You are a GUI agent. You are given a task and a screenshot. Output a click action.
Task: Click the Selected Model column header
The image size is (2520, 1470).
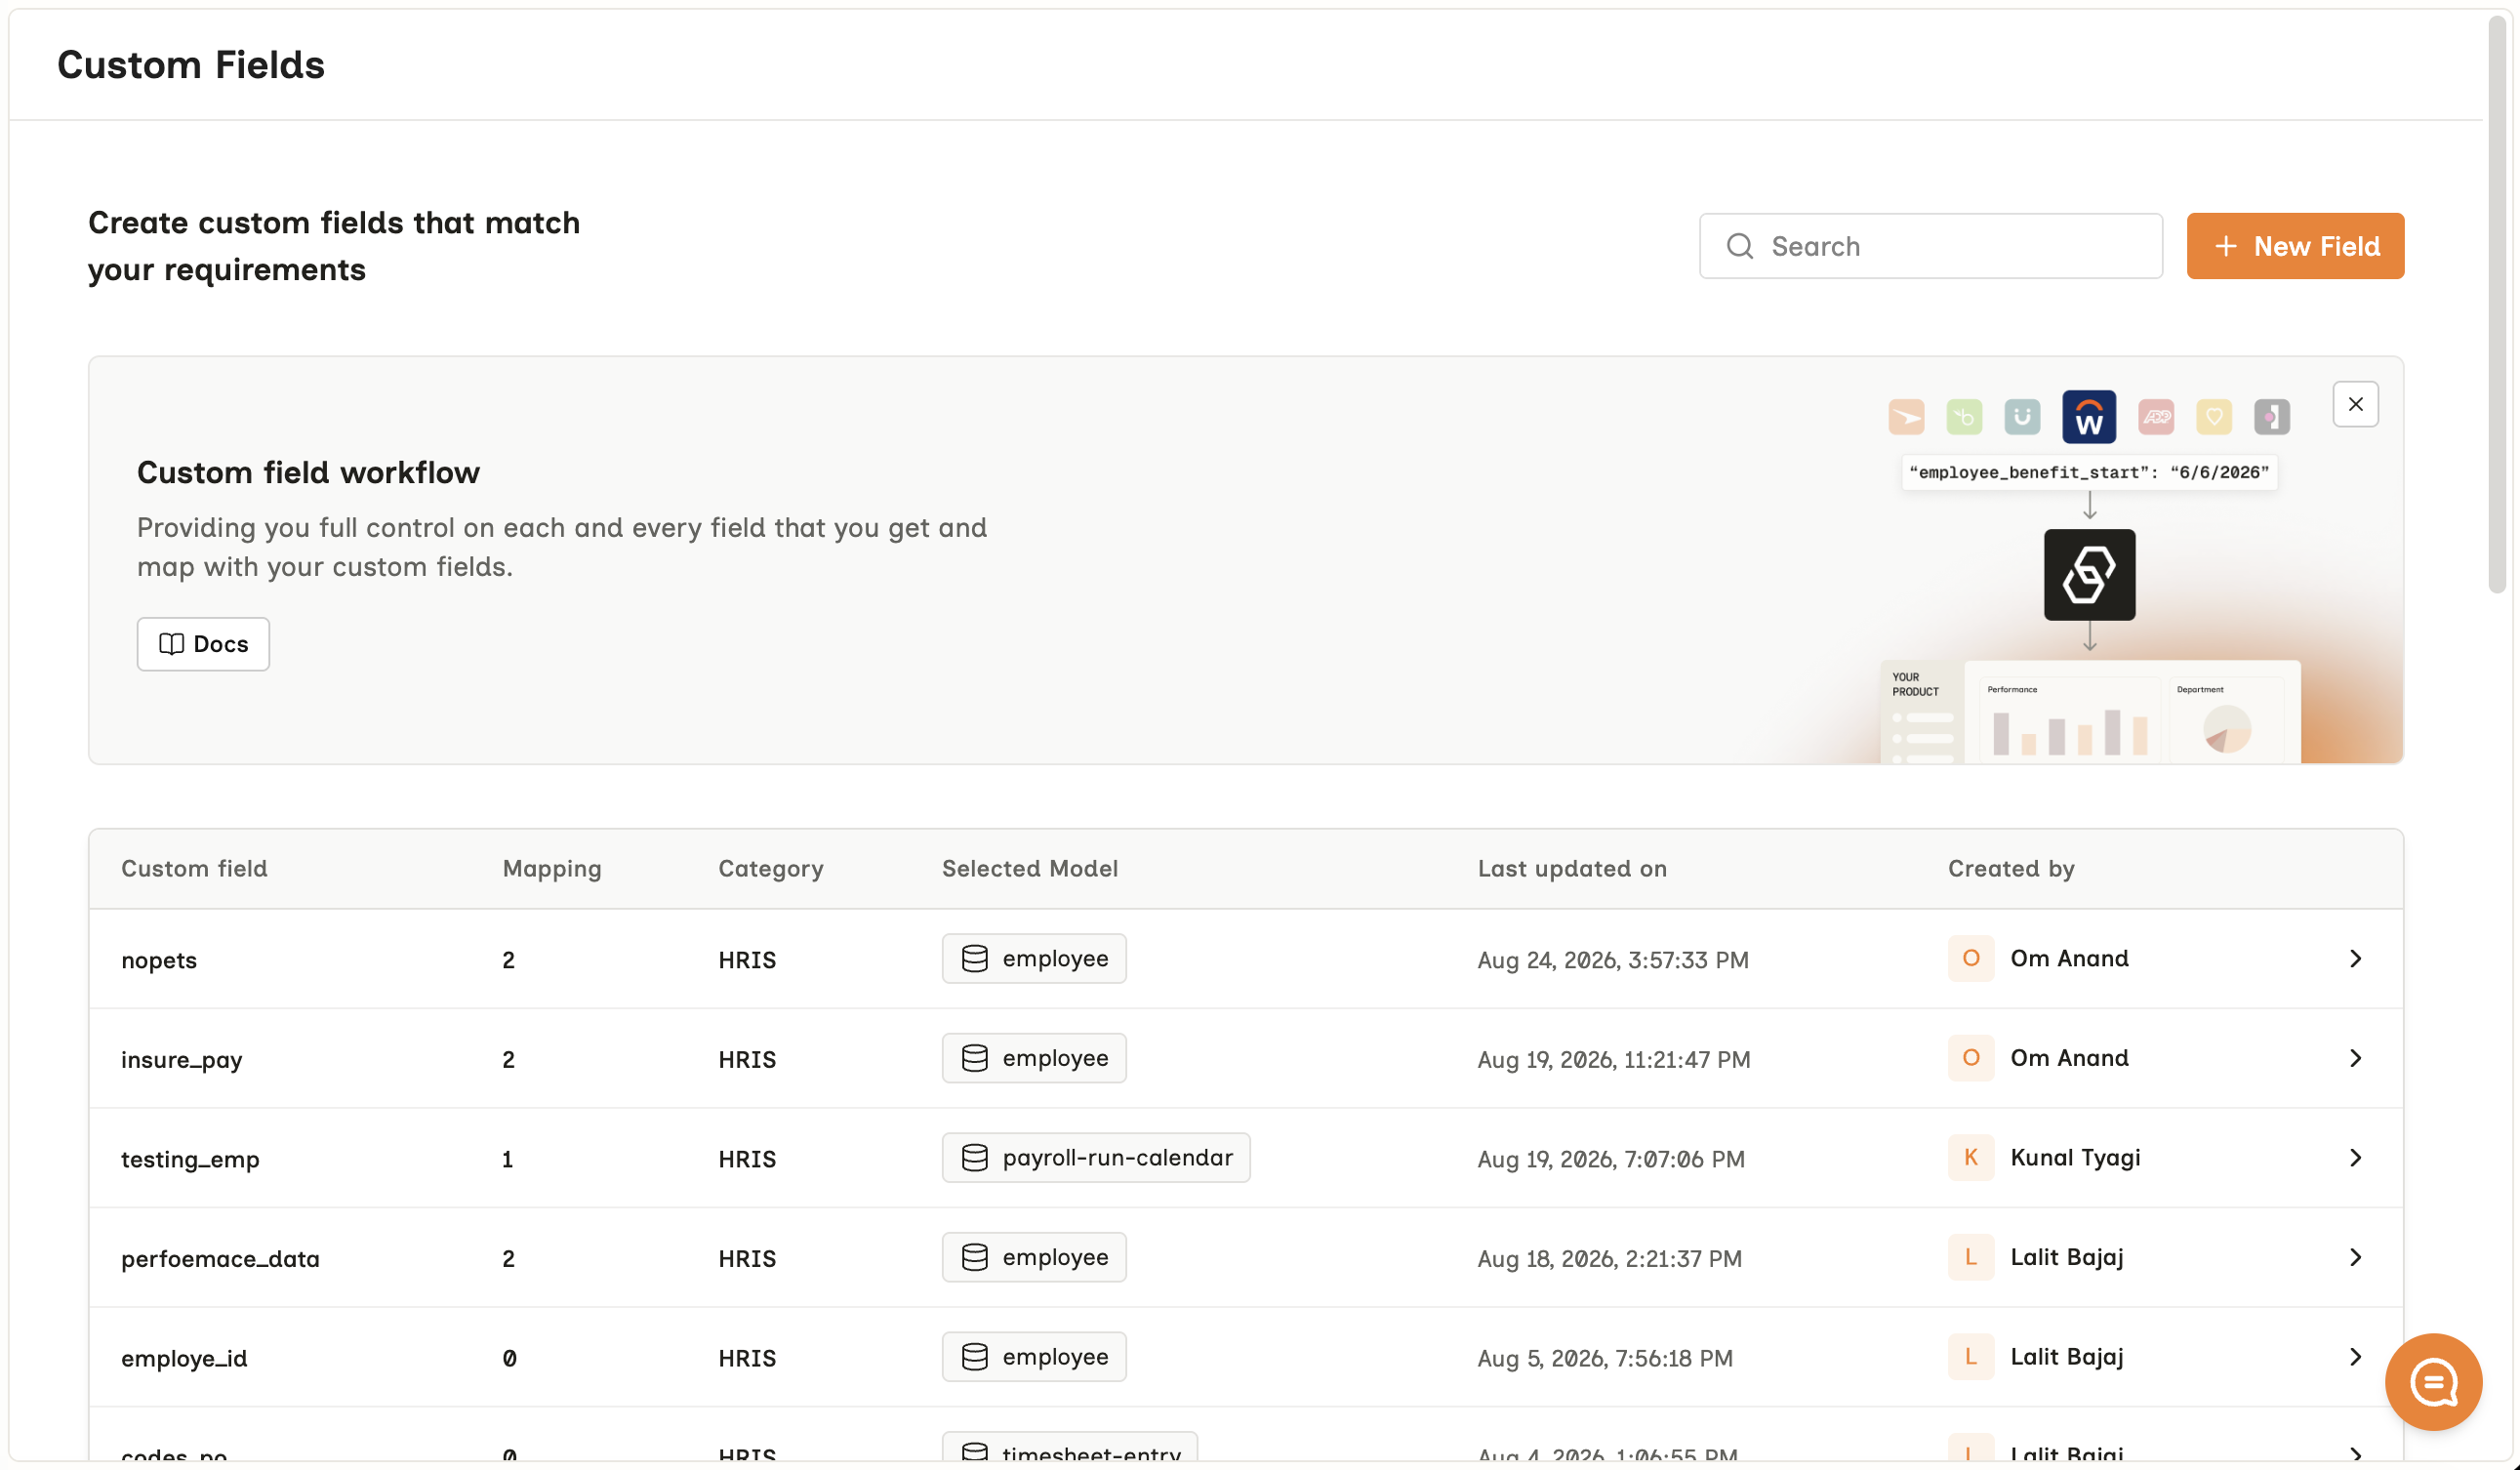[1030, 868]
